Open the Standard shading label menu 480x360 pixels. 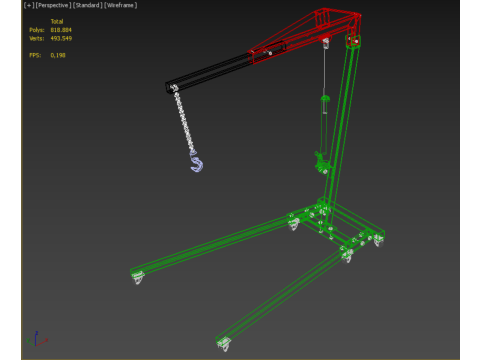click(x=88, y=5)
